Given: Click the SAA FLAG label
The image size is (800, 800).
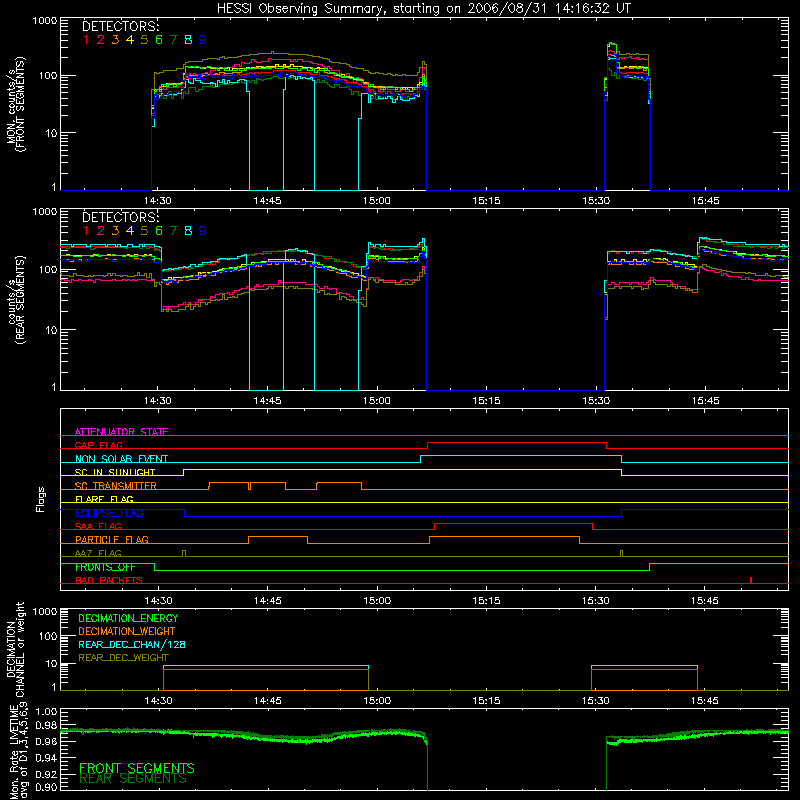Looking at the screenshot, I should point(98,526).
